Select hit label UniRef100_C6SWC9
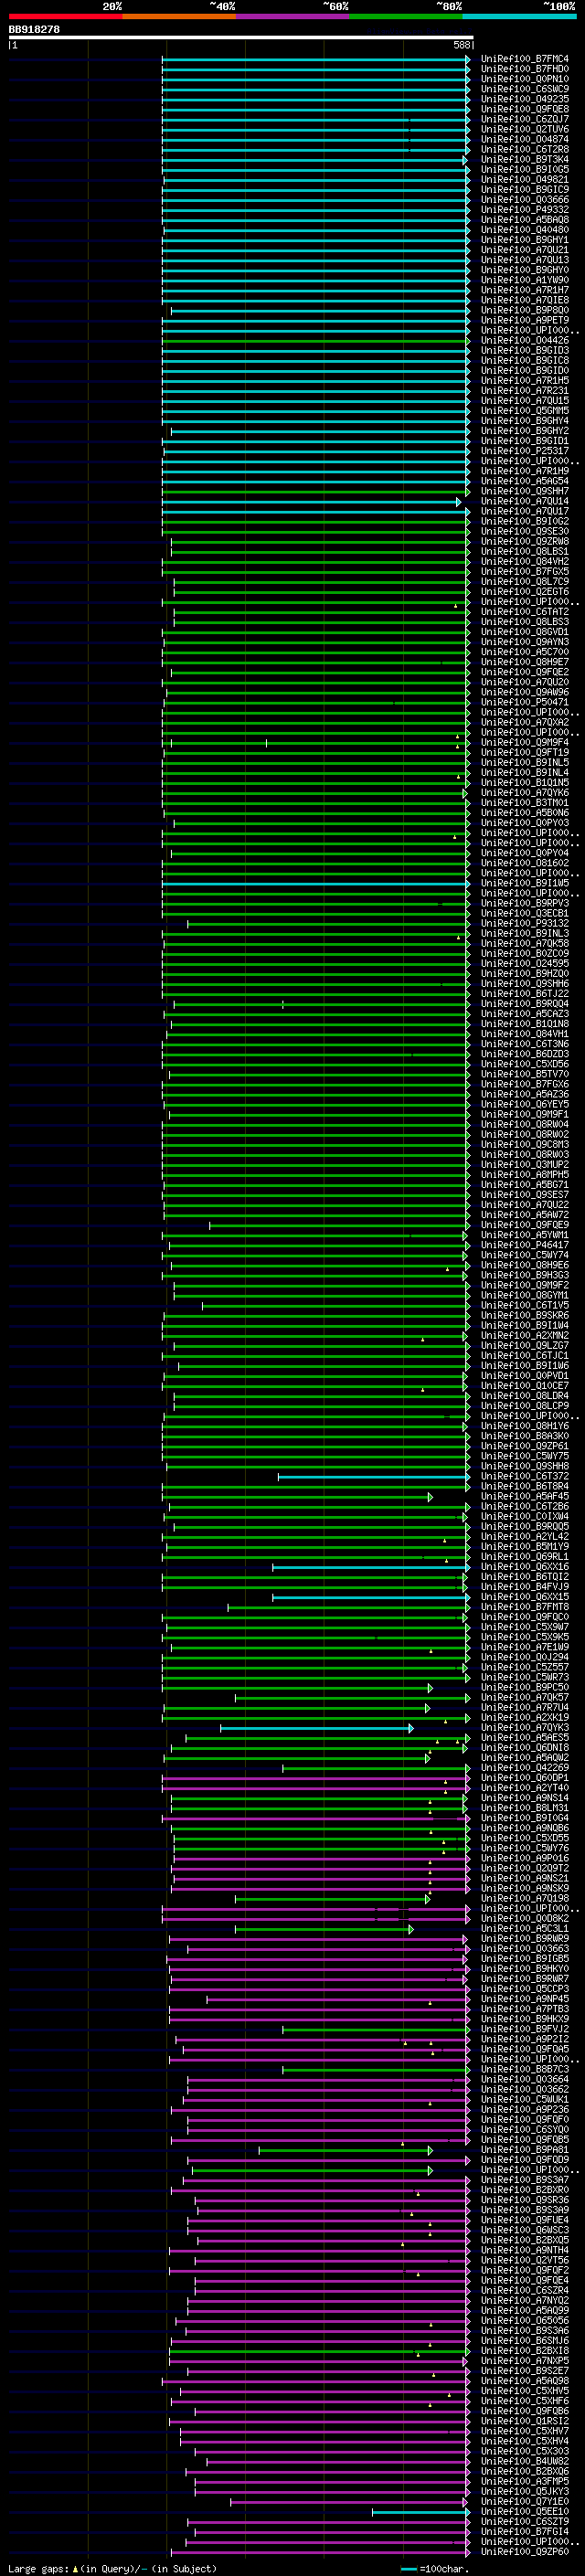Screen dimensions: 585x2576 click(x=525, y=89)
